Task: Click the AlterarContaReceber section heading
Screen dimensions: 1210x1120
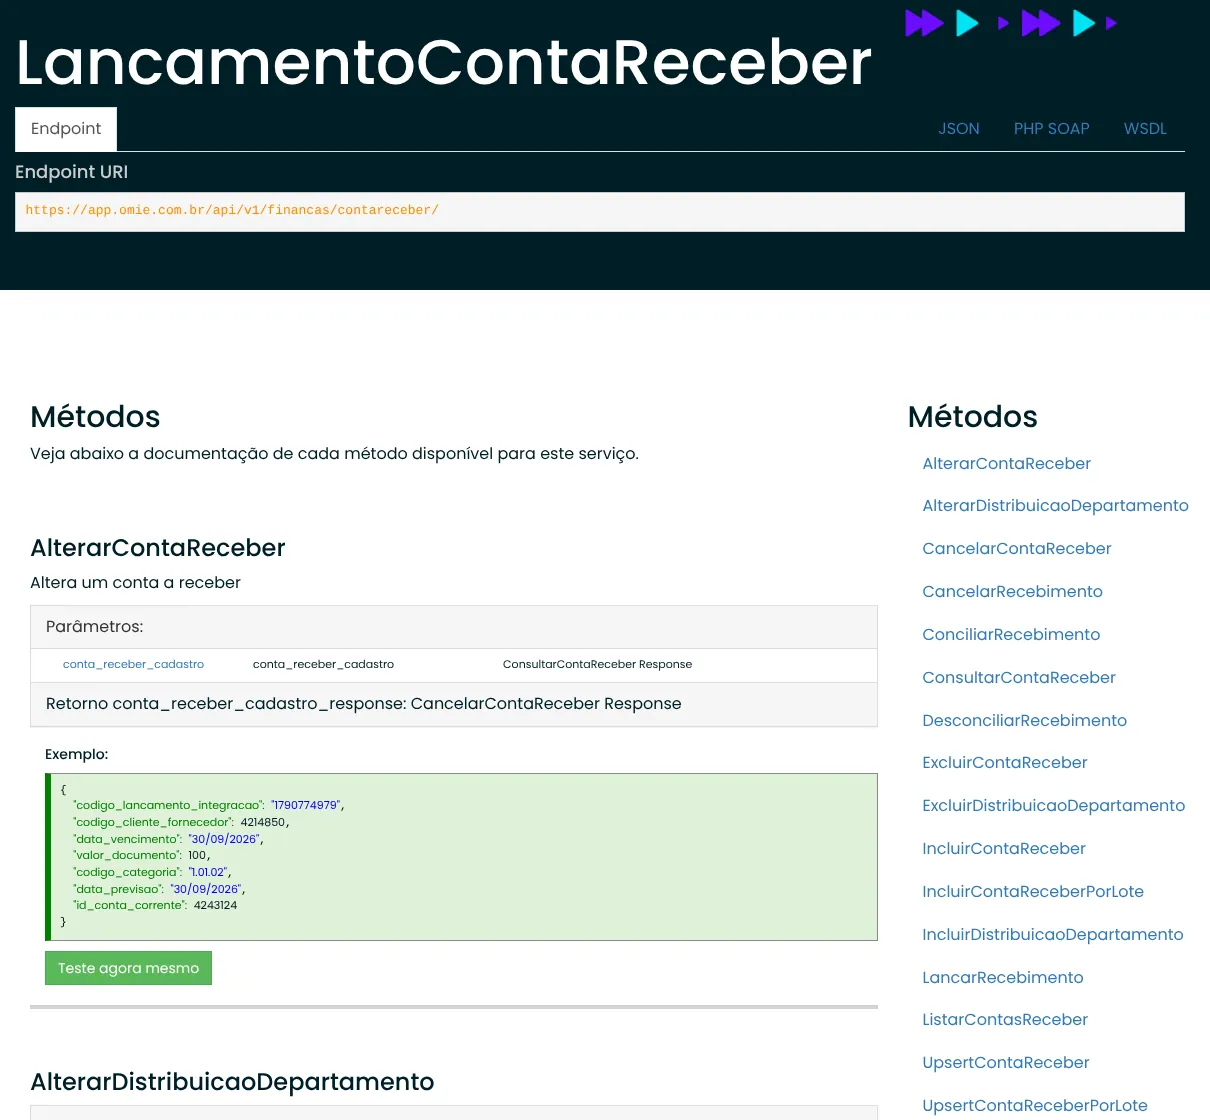Action: [158, 548]
